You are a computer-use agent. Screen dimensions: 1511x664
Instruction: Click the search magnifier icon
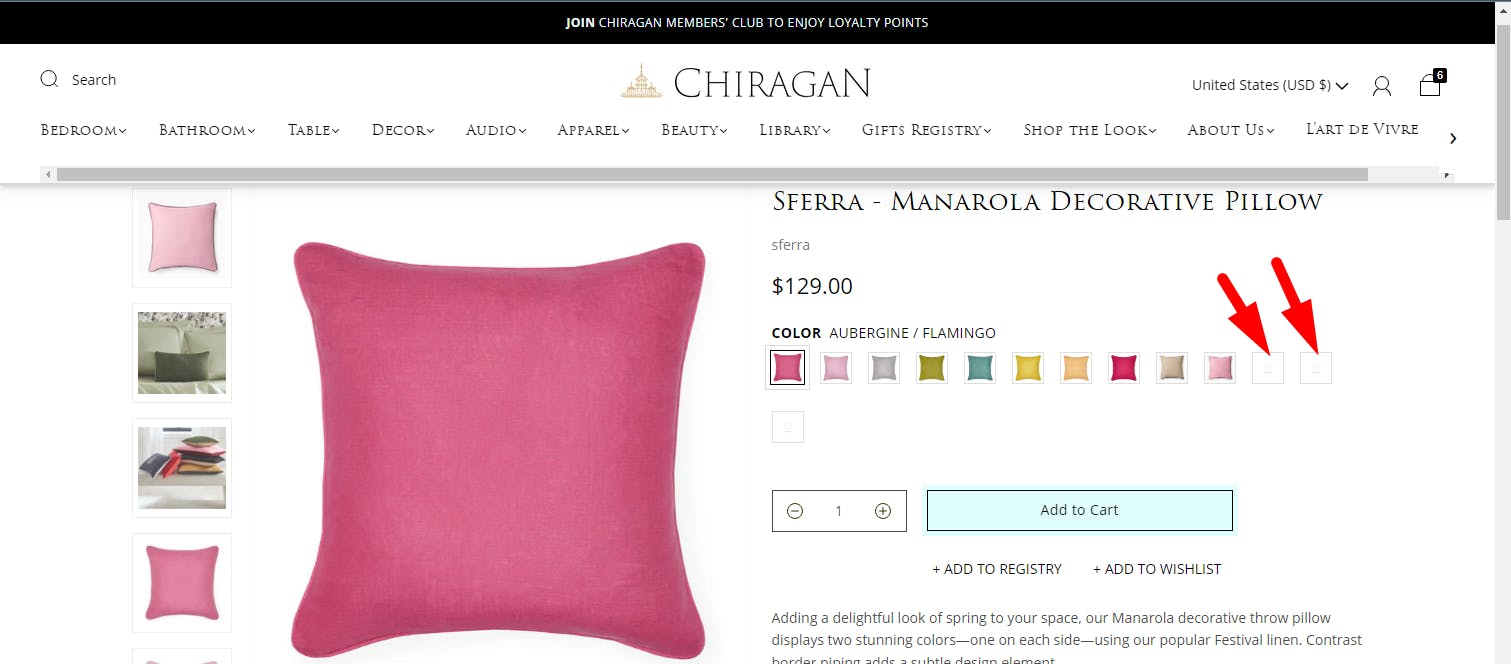pos(49,79)
